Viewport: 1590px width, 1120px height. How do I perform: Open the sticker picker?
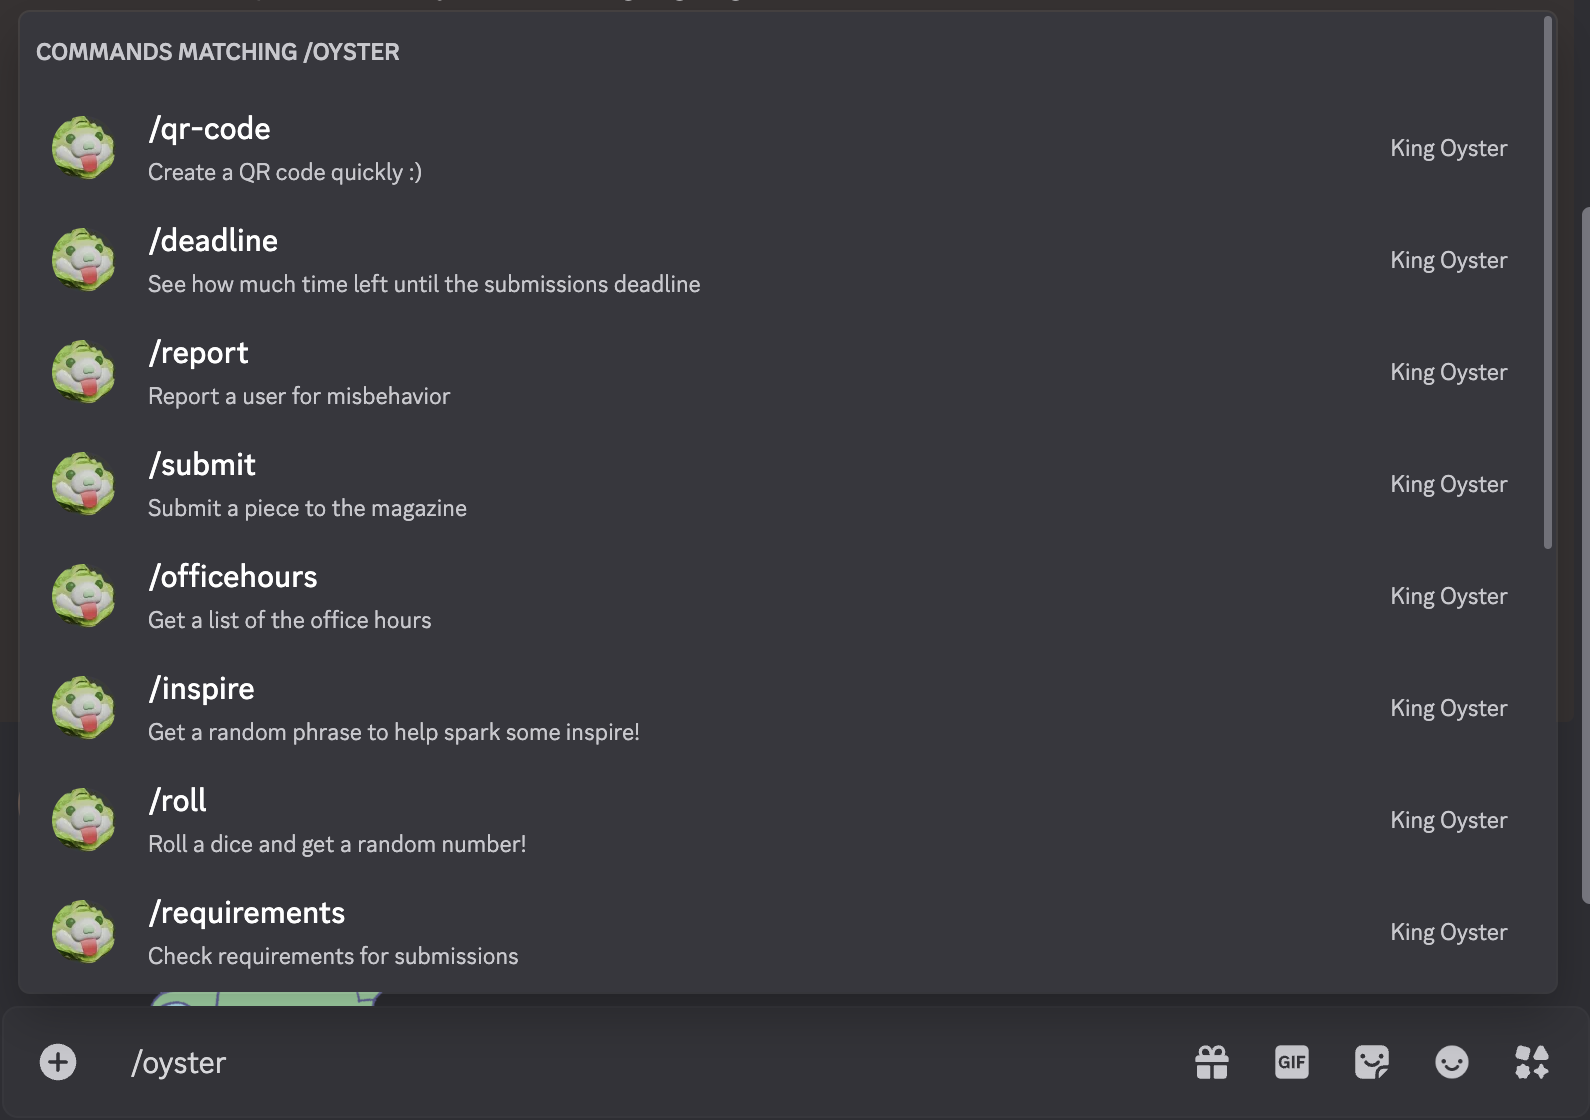pos(1372,1062)
